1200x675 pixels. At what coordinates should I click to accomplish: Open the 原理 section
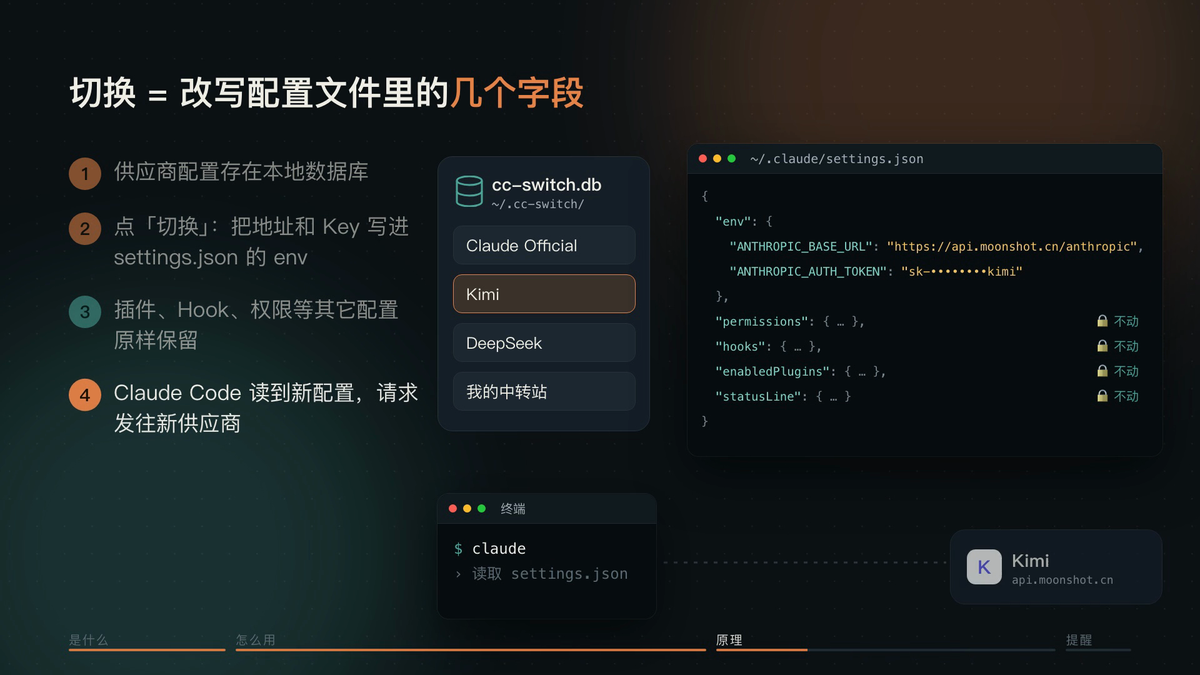tap(729, 640)
